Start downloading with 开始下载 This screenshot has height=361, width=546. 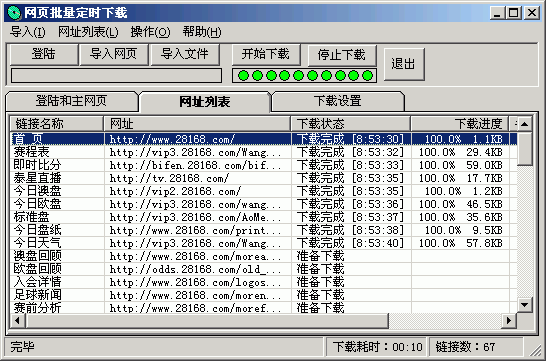[266, 54]
